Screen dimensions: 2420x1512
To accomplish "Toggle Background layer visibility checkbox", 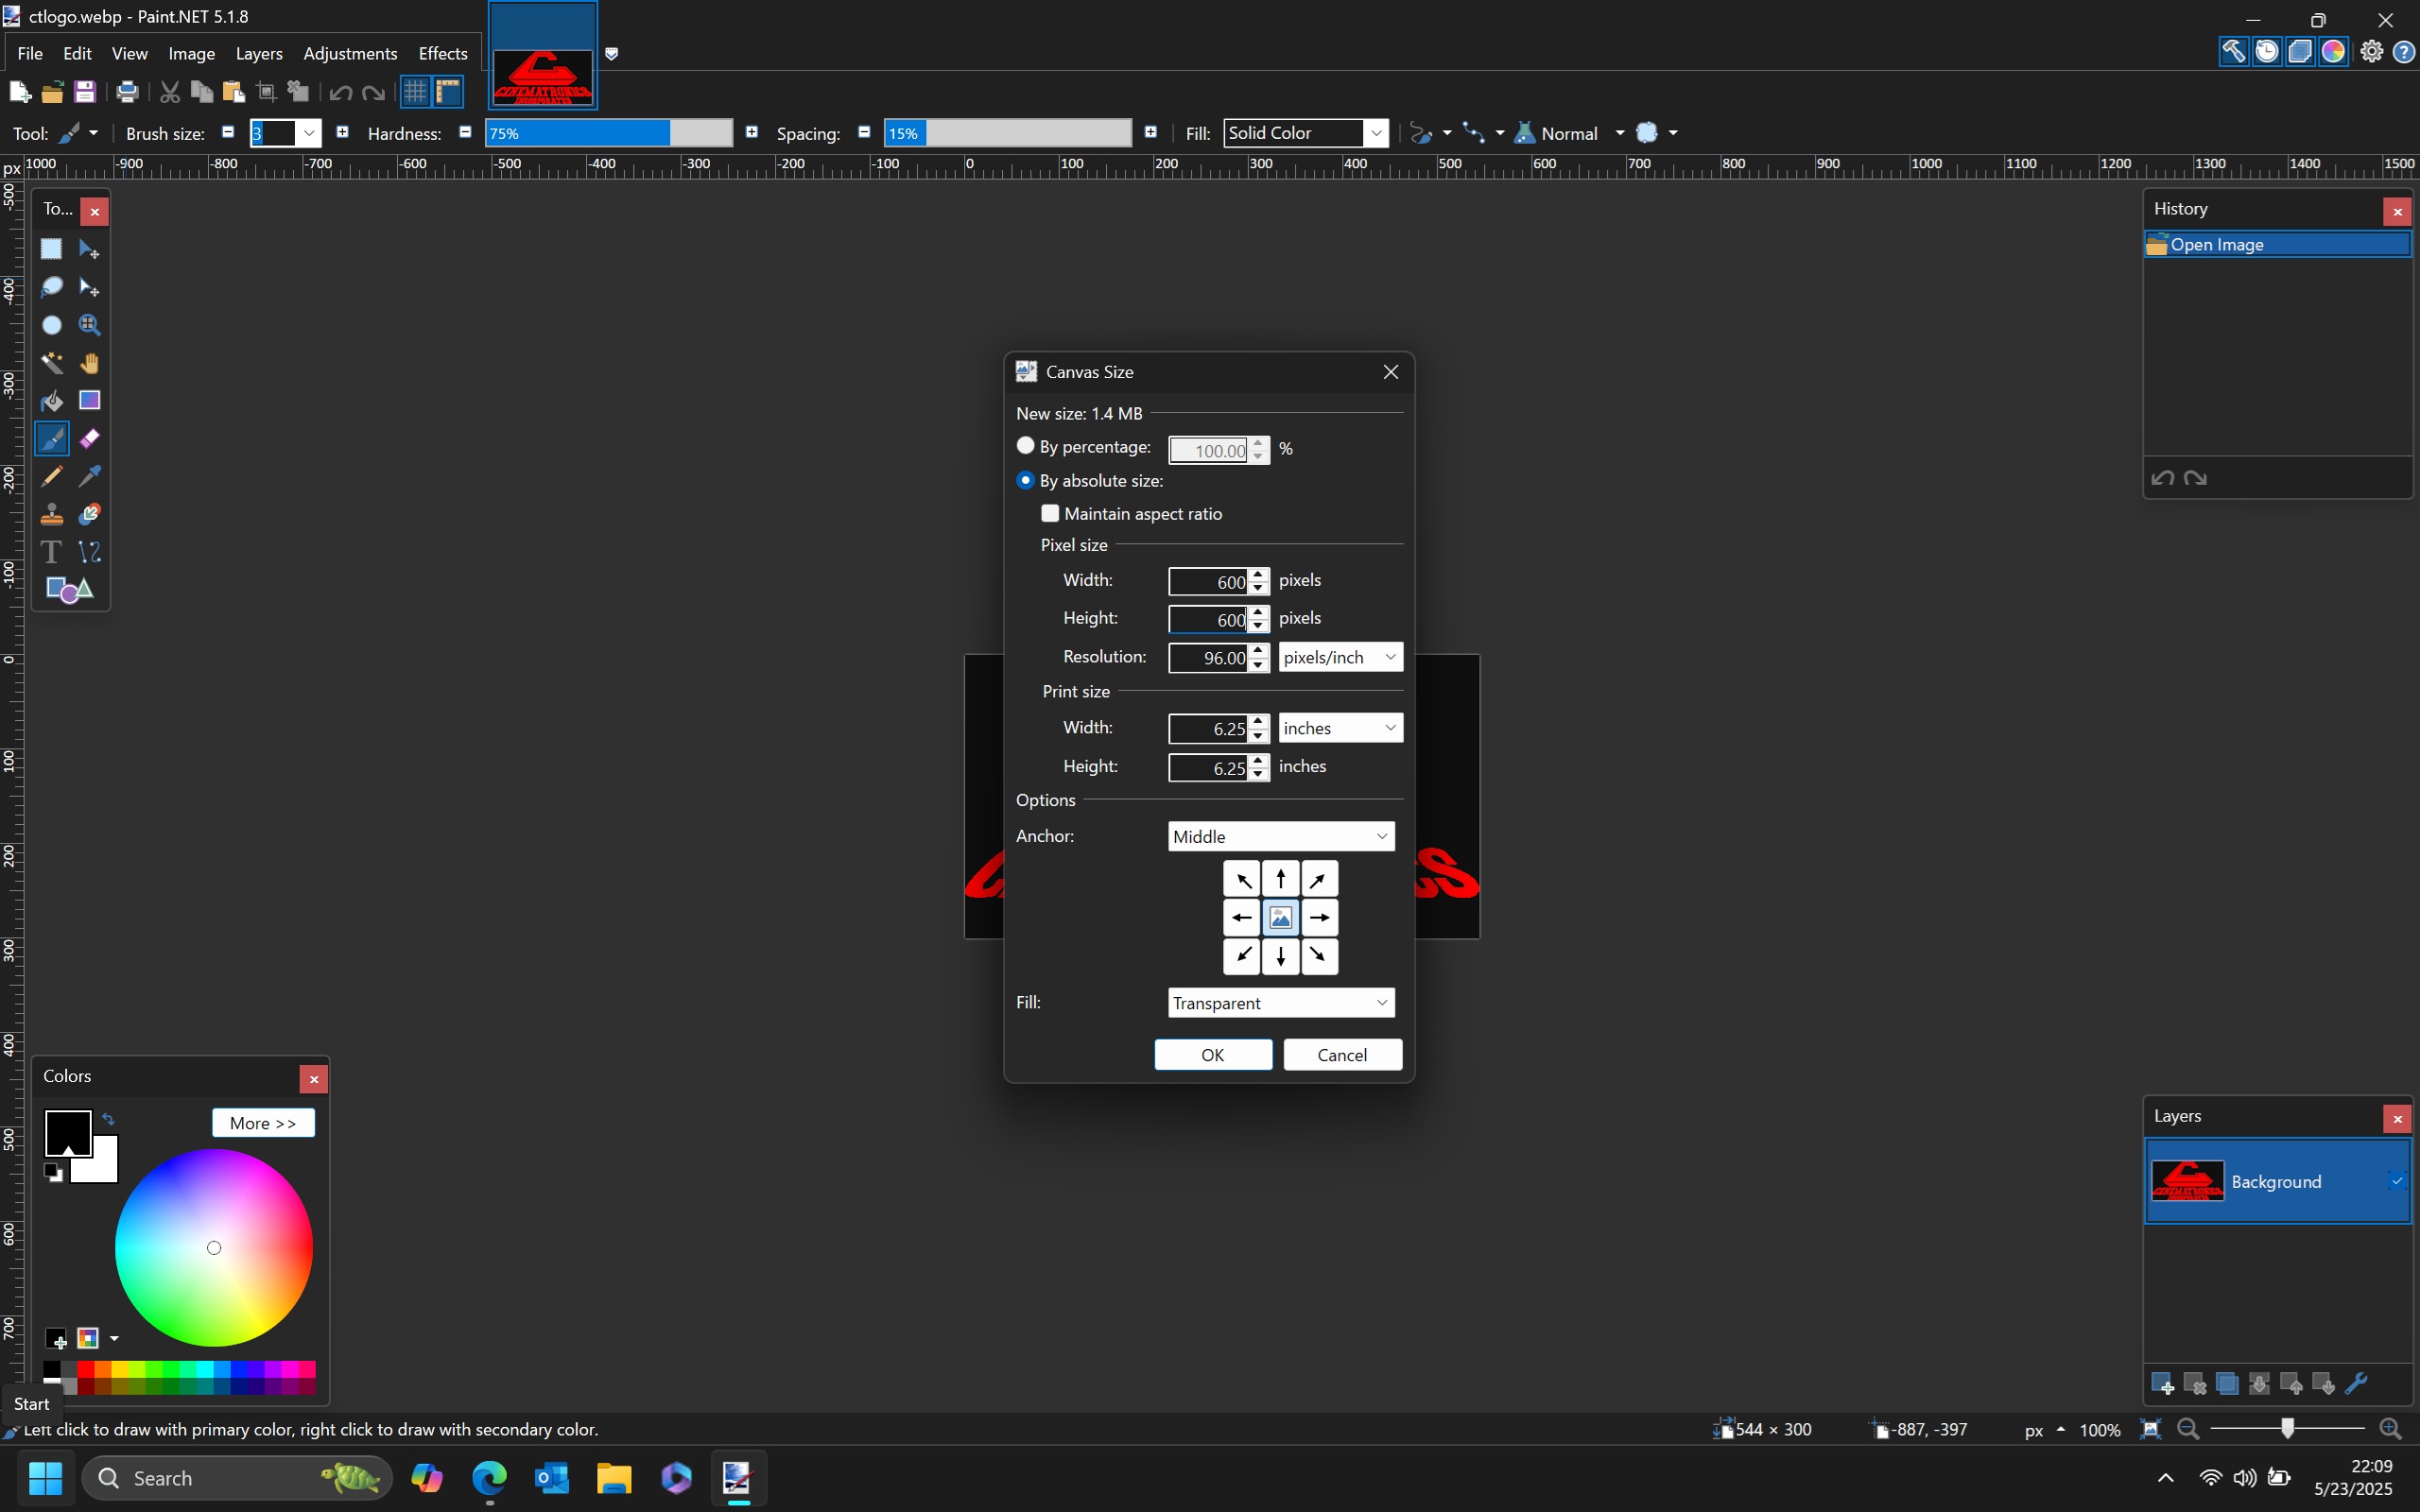I will point(2396,1181).
